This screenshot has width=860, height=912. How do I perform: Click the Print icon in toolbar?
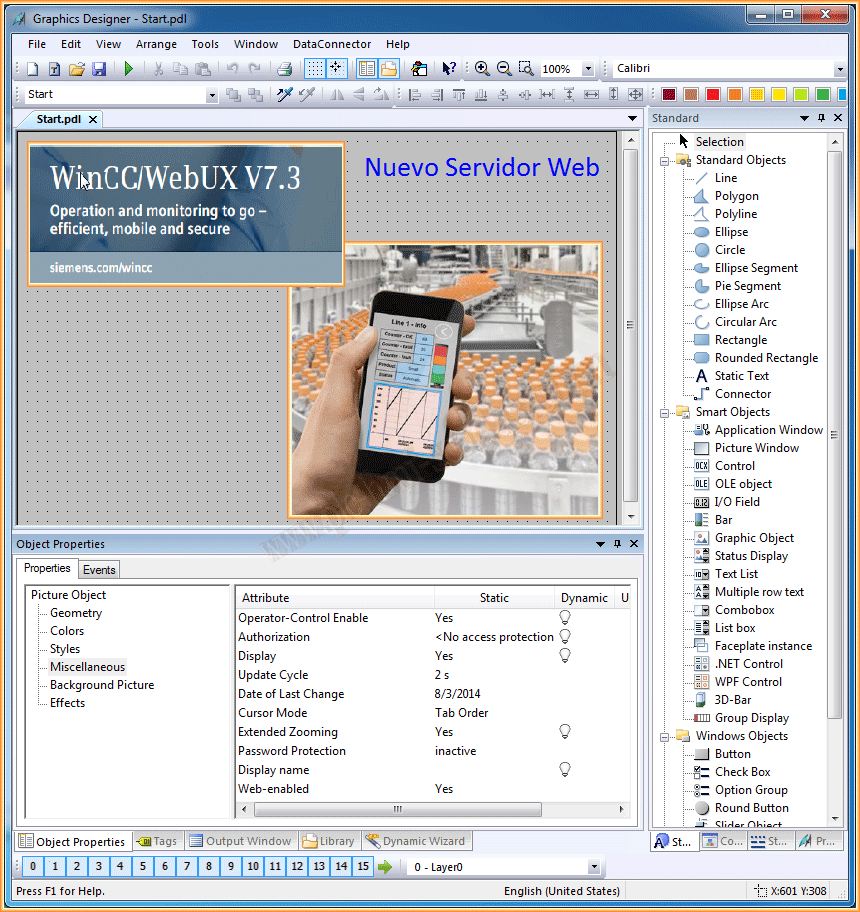click(284, 69)
